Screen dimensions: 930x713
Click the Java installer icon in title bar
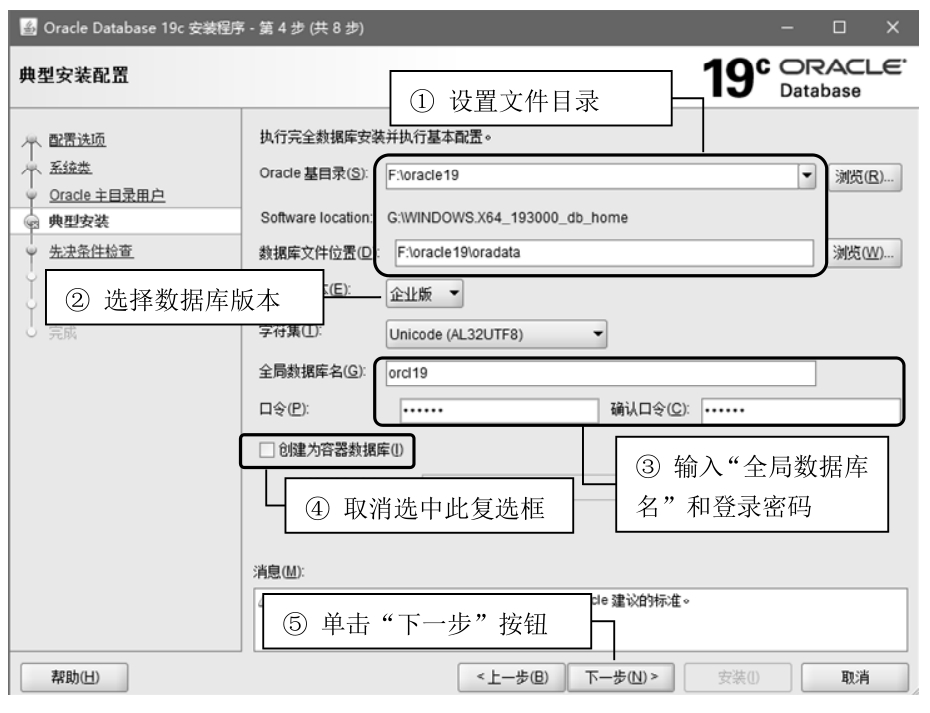click(x=28, y=27)
